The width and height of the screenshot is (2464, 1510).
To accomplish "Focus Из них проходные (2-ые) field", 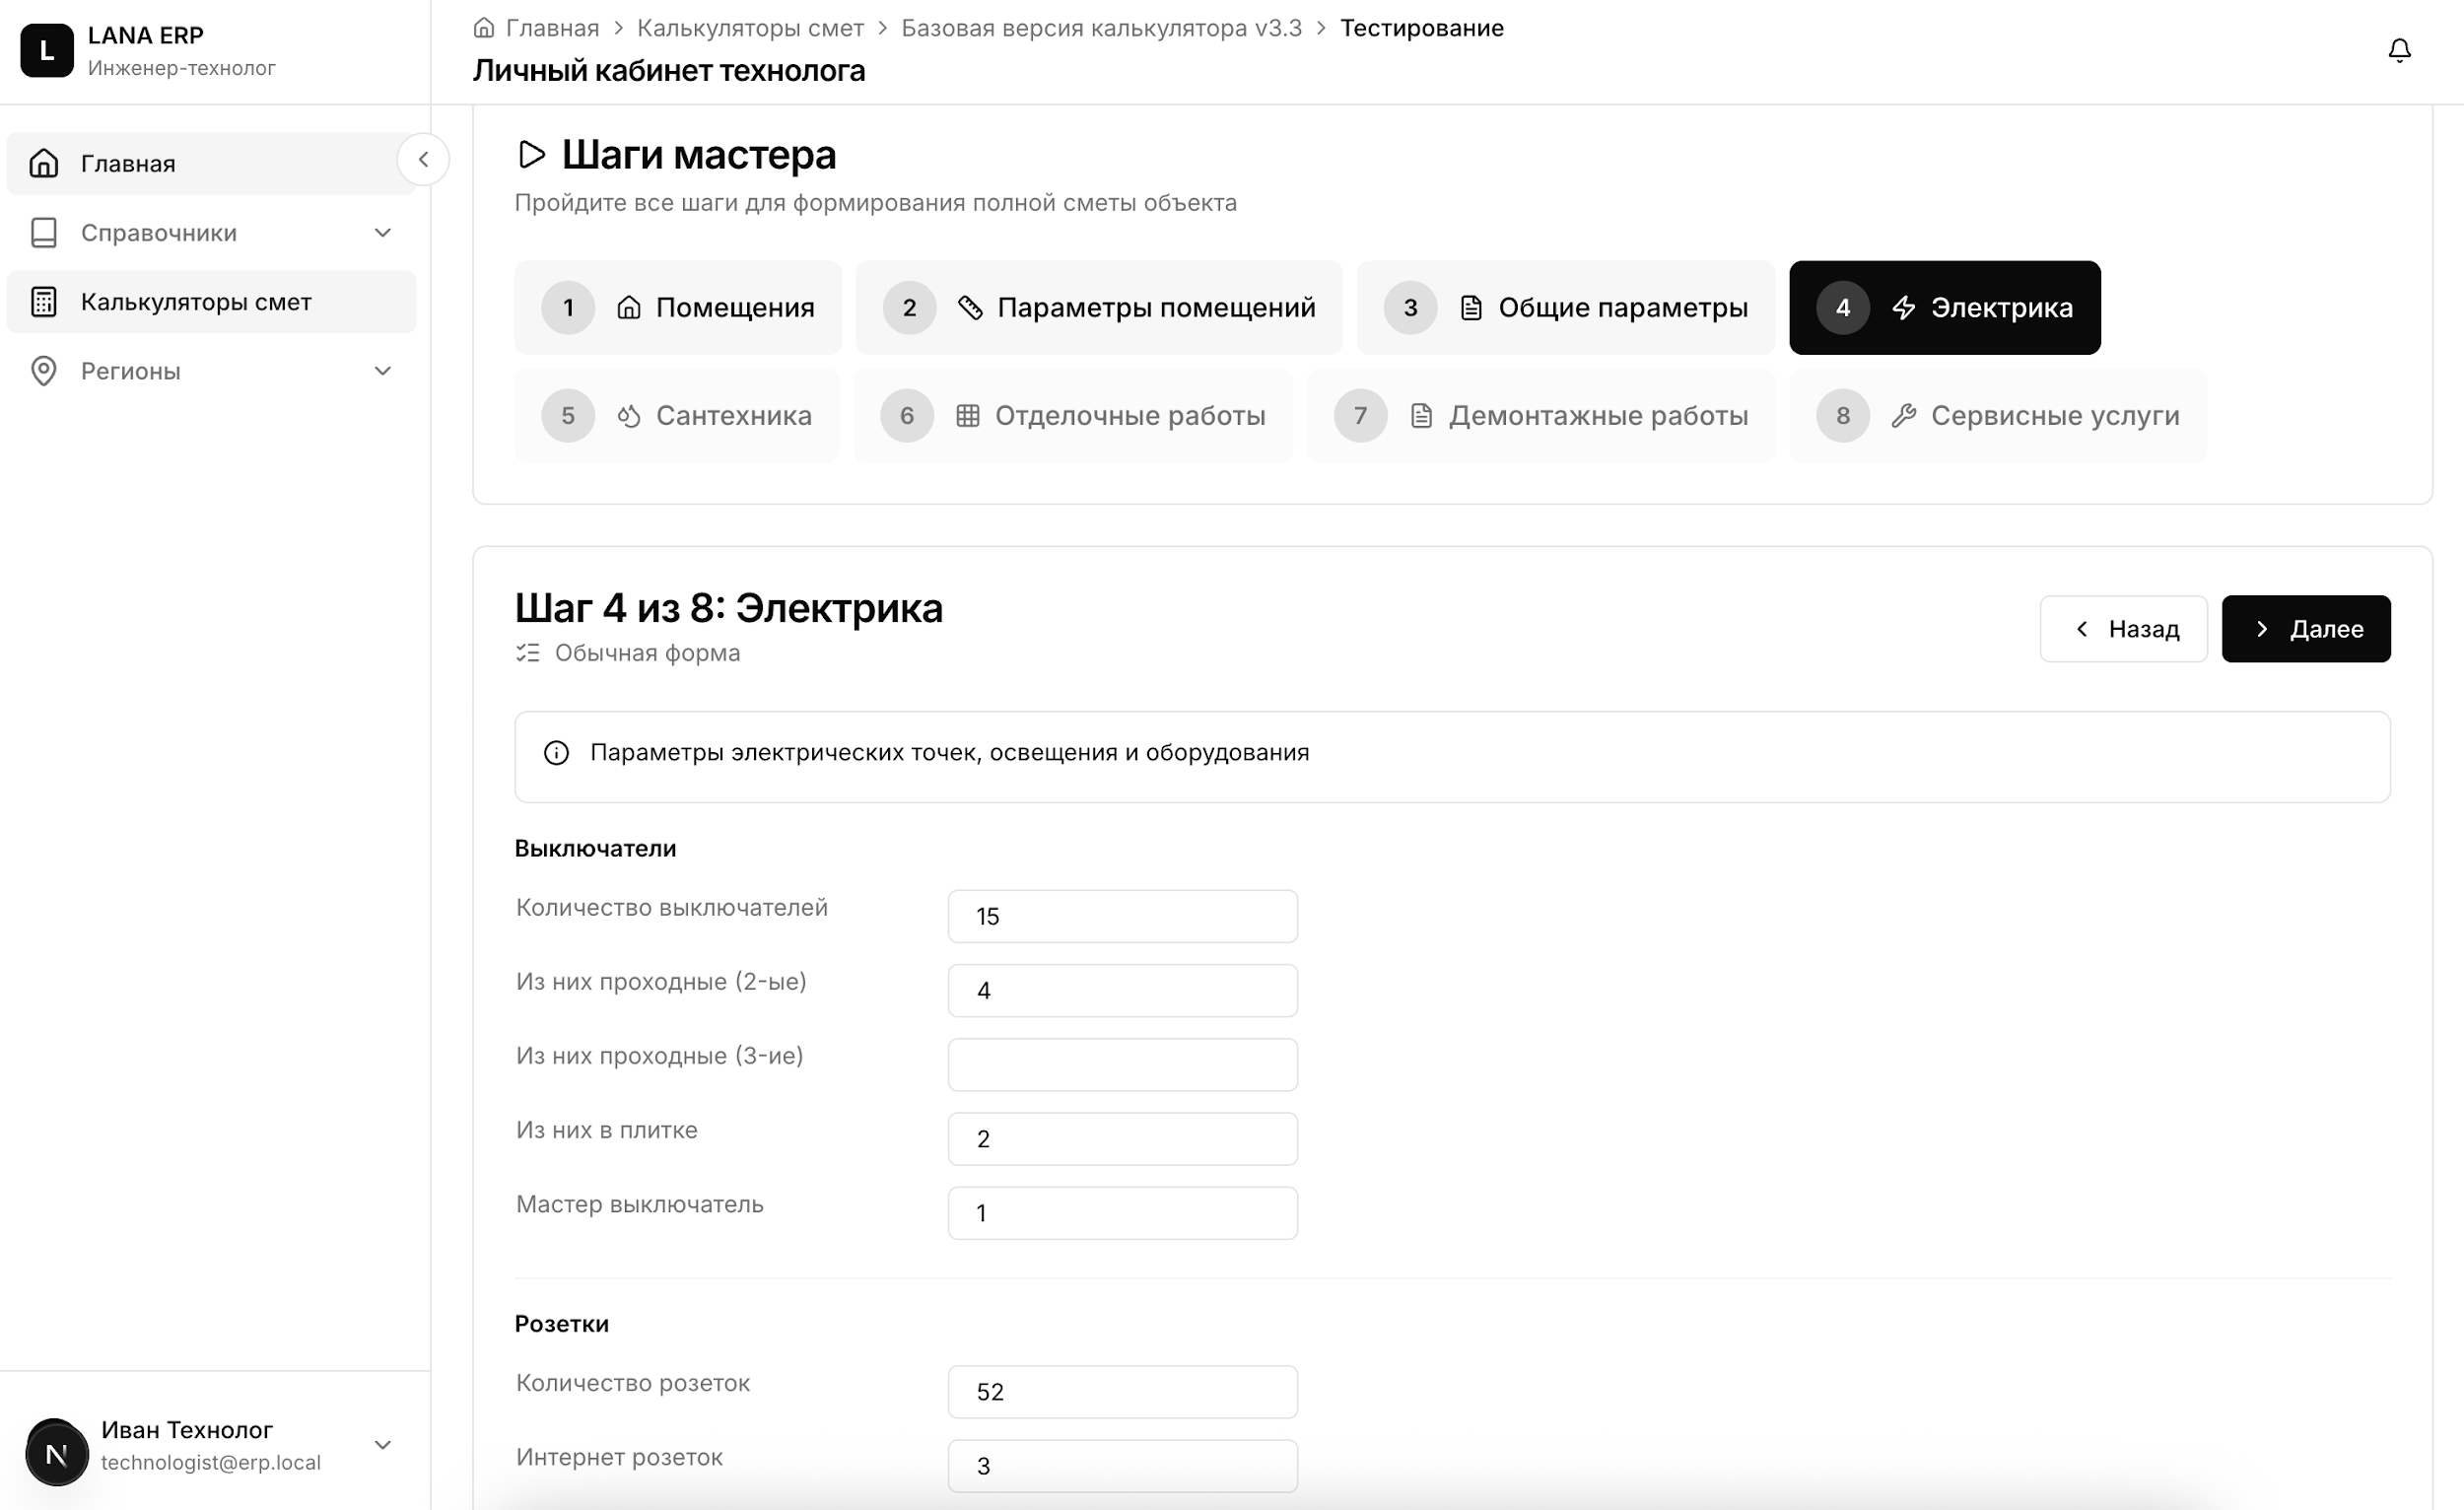I will click(1122, 991).
